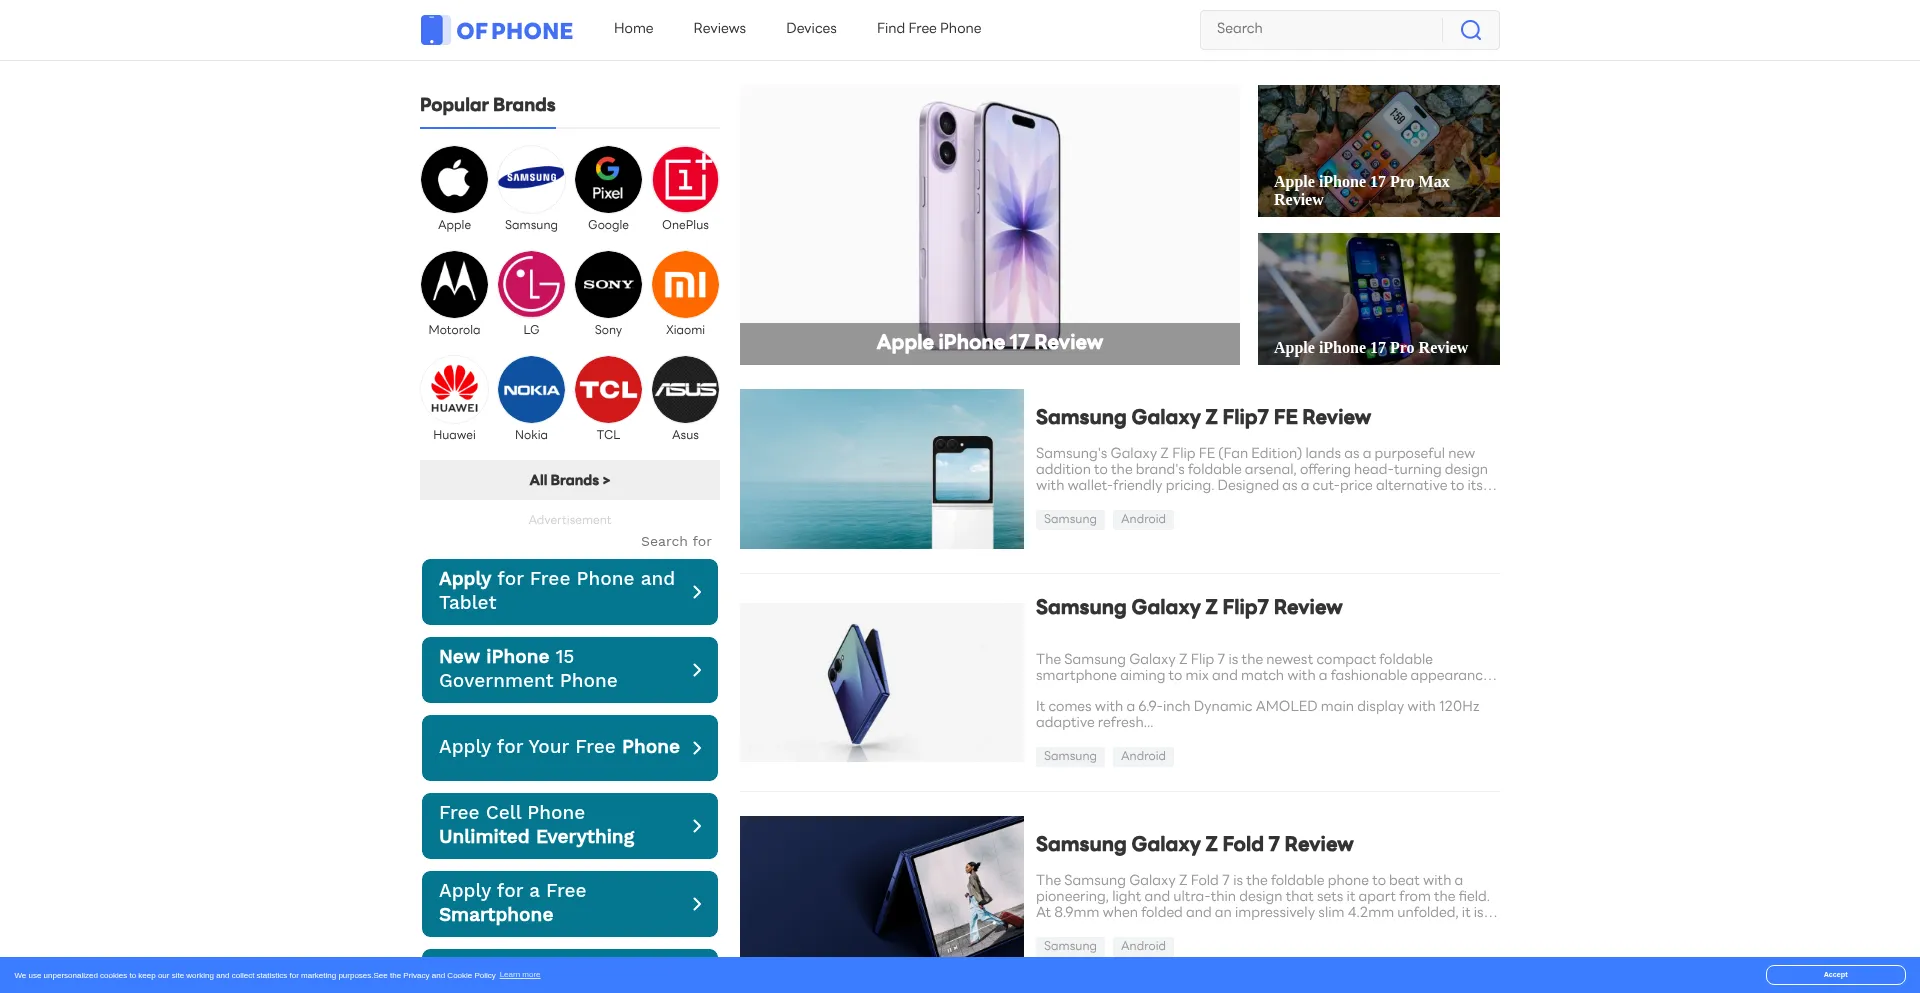Open the Apple brand icon
The image size is (1920, 993).
pyautogui.click(x=454, y=180)
